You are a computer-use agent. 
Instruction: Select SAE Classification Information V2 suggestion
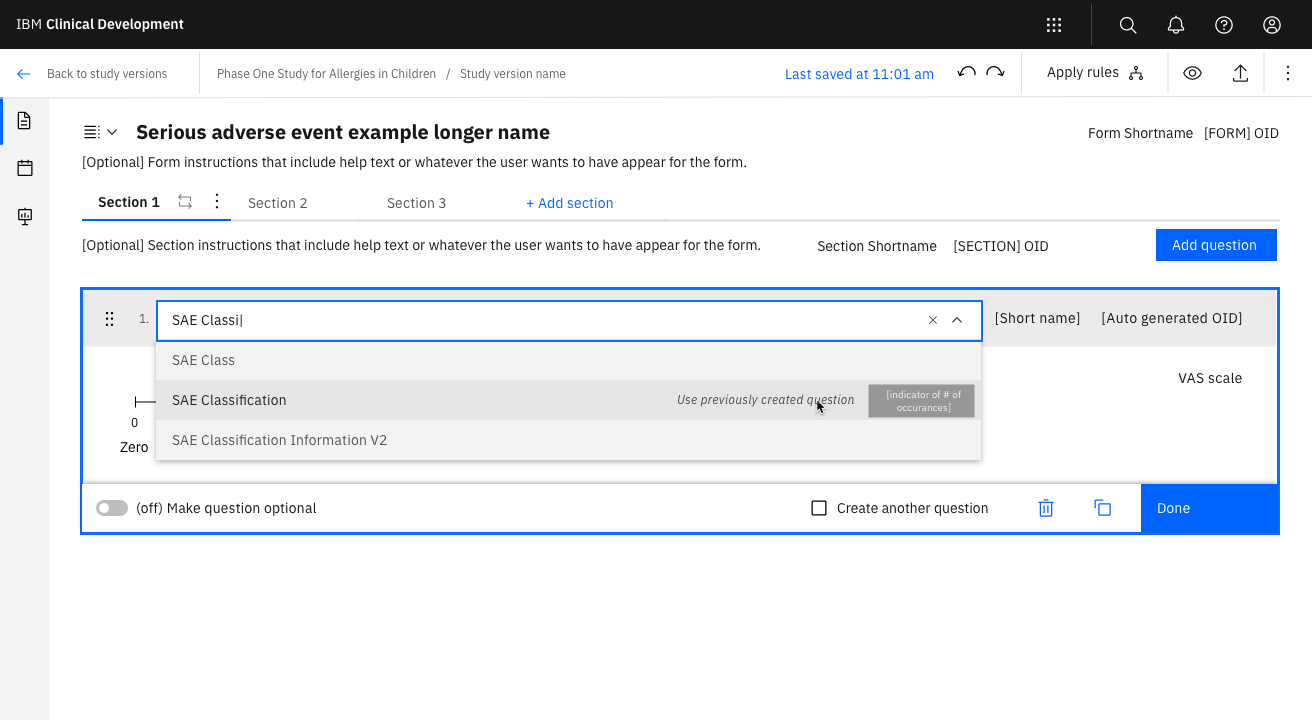[279, 440]
